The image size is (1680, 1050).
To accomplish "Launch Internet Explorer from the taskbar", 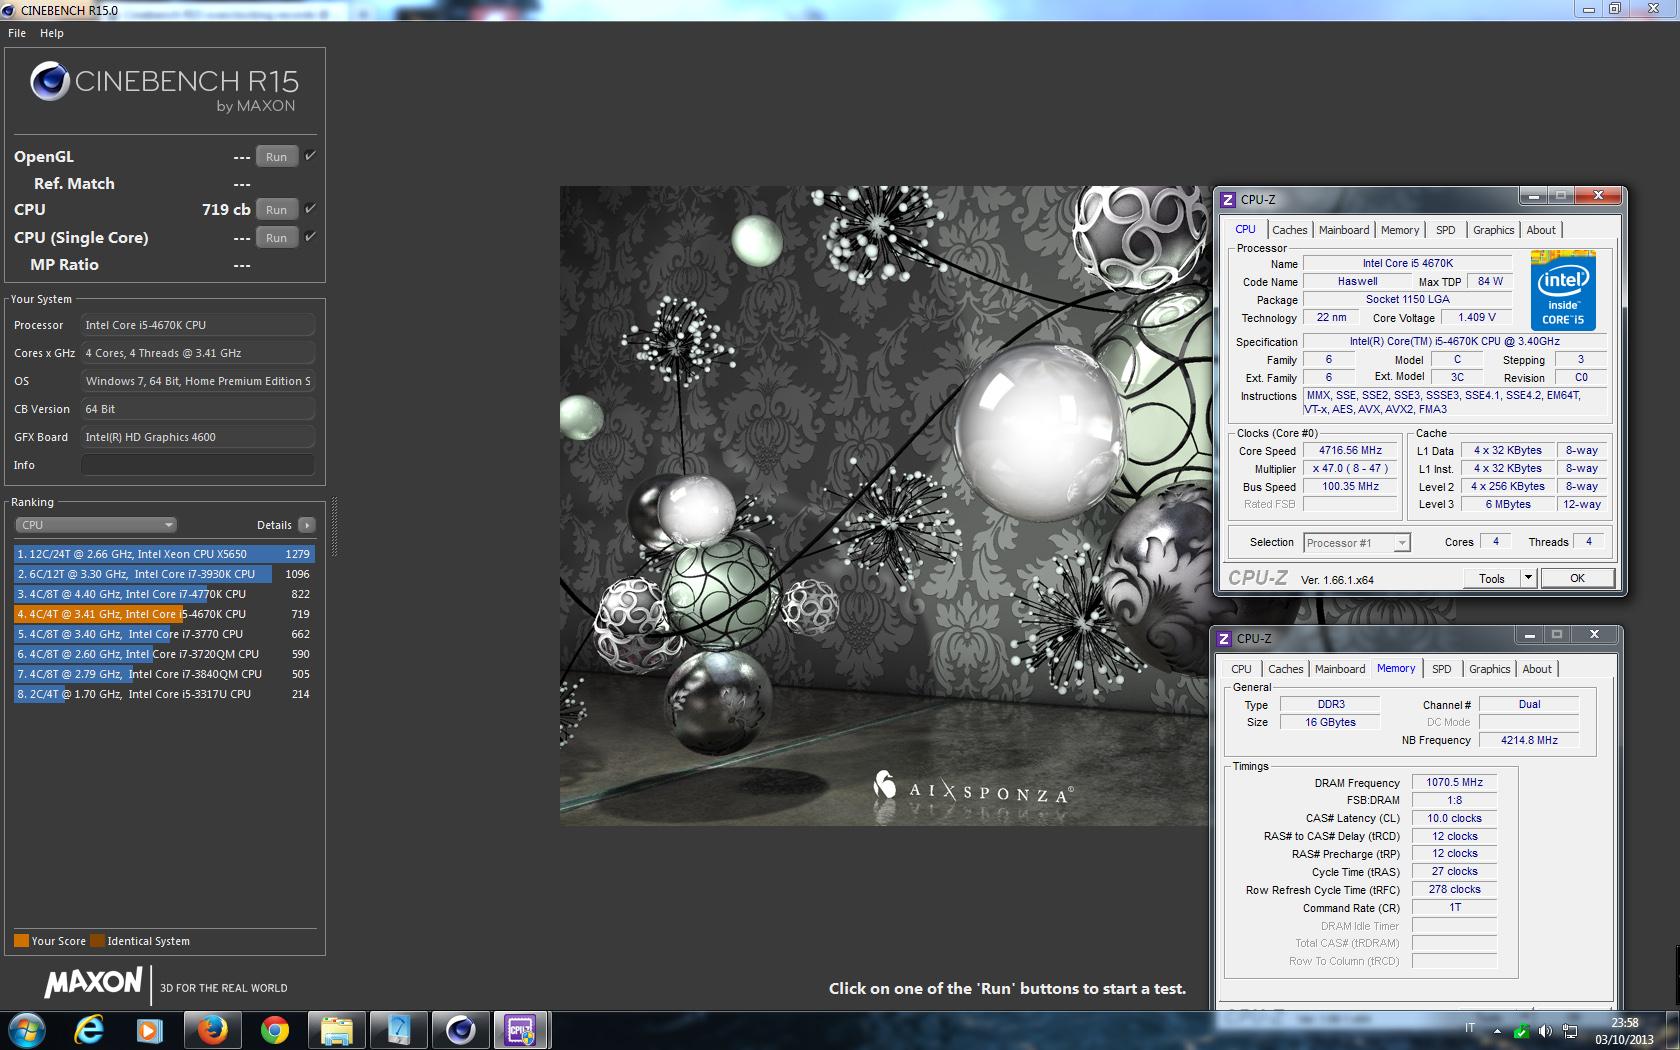I will (x=89, y=1030).
